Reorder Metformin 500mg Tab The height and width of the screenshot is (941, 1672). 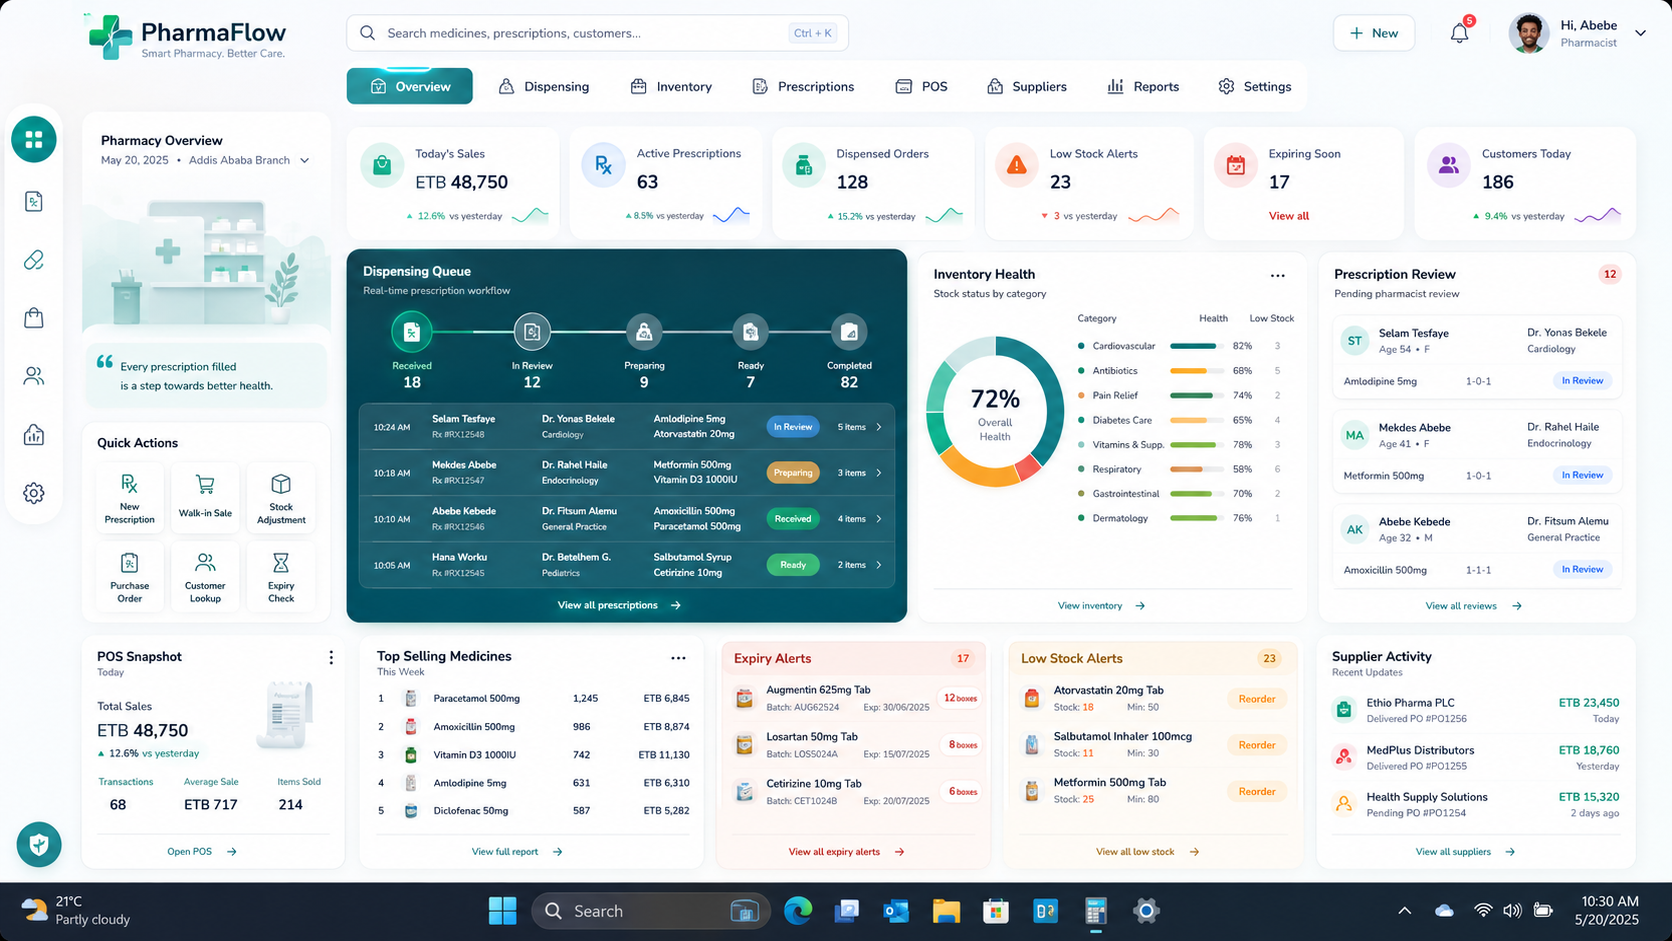1257,791
